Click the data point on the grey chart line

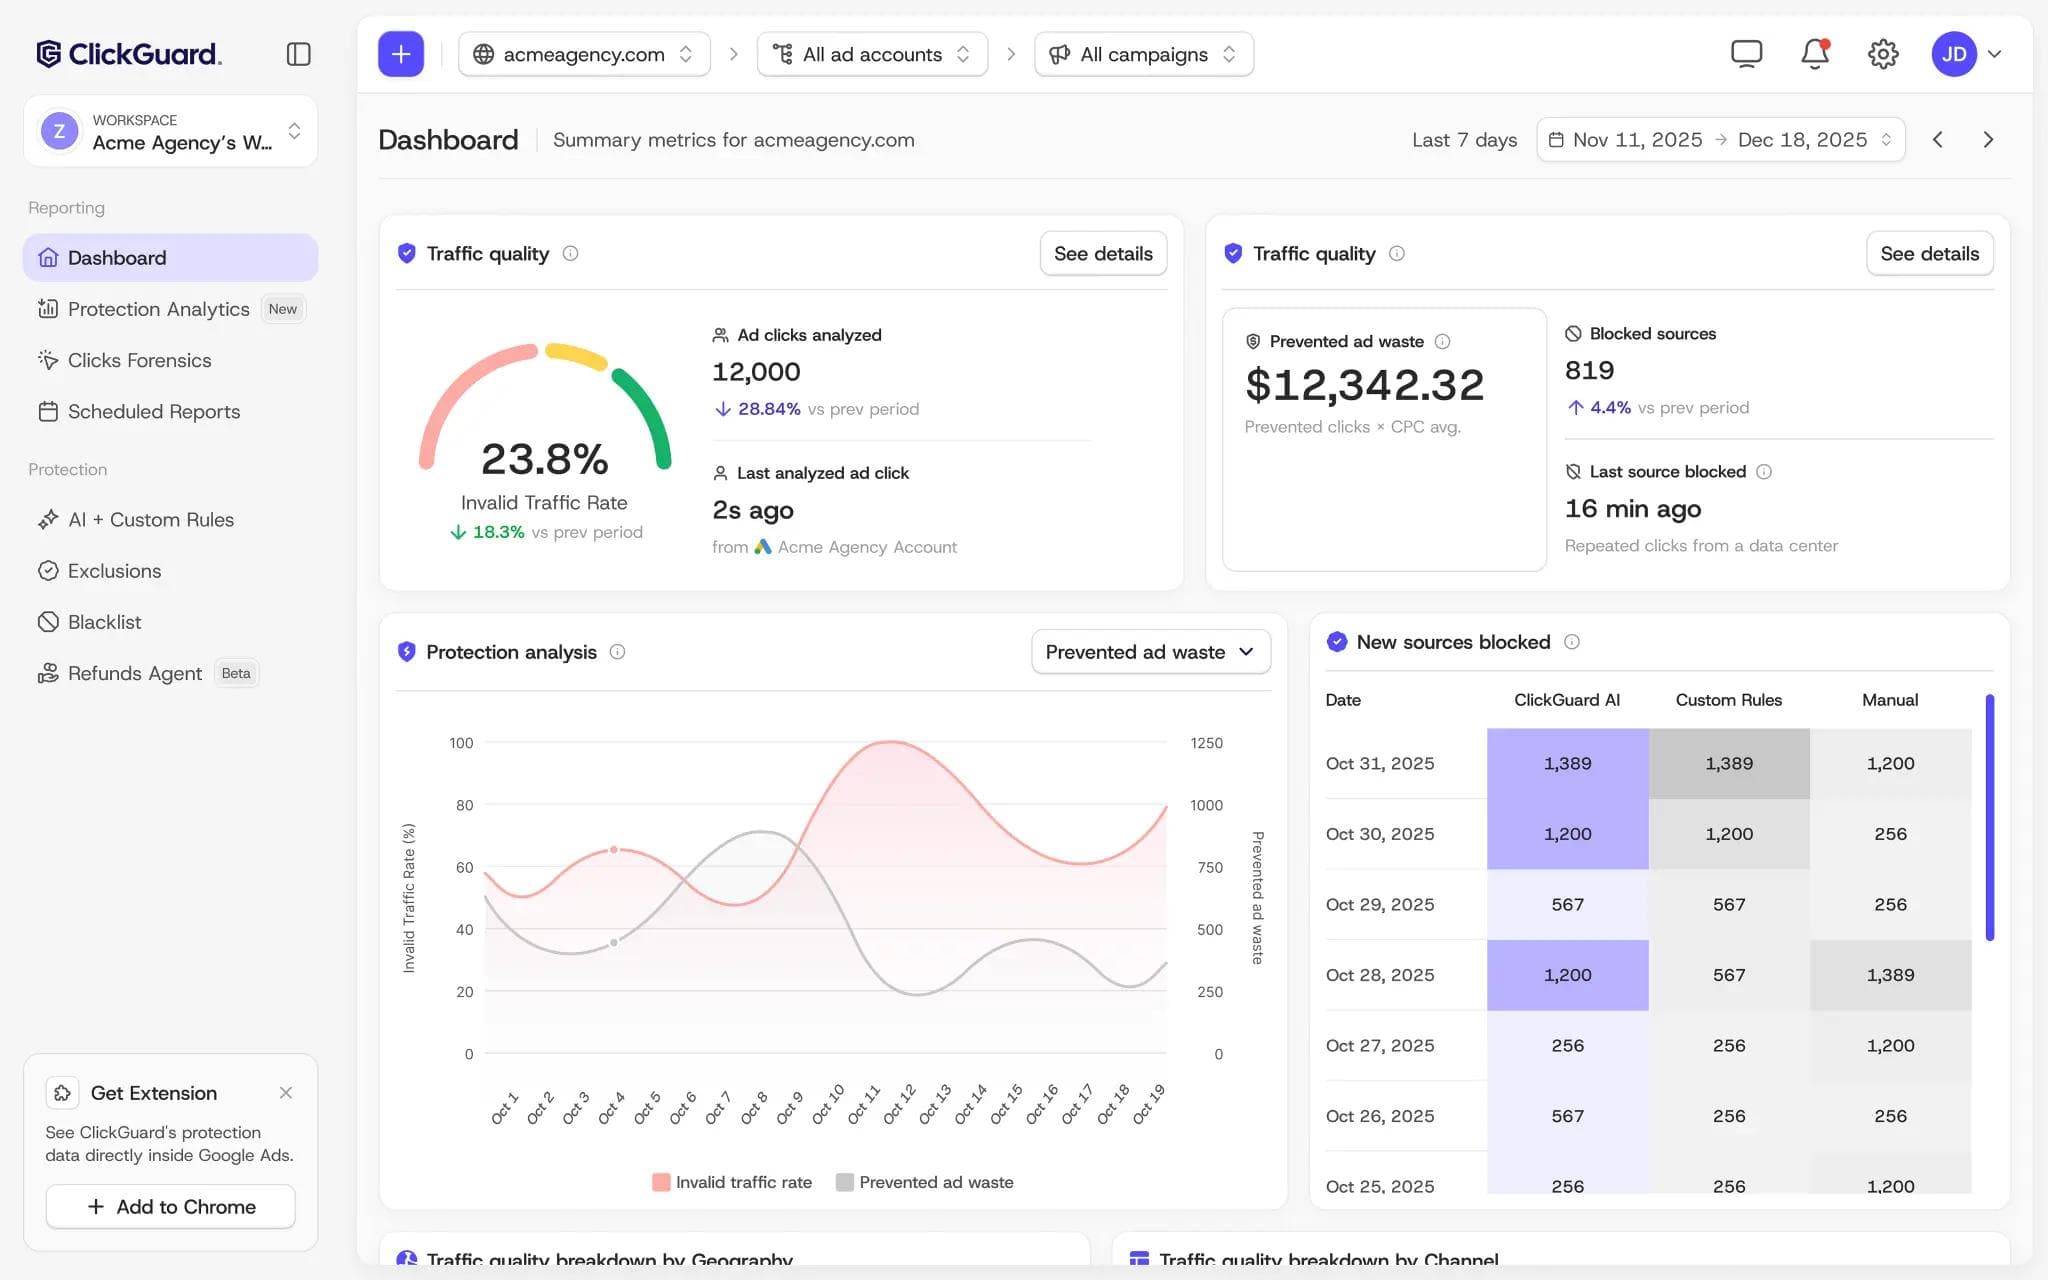[x=614, y=943]
